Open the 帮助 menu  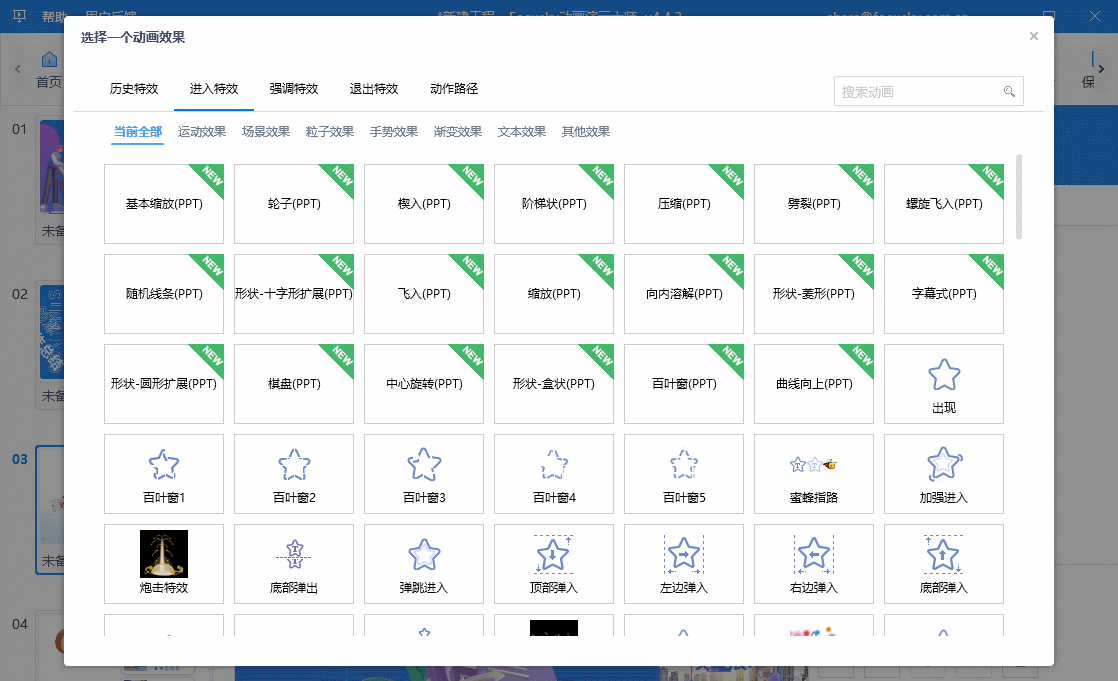tap(55, 16)
